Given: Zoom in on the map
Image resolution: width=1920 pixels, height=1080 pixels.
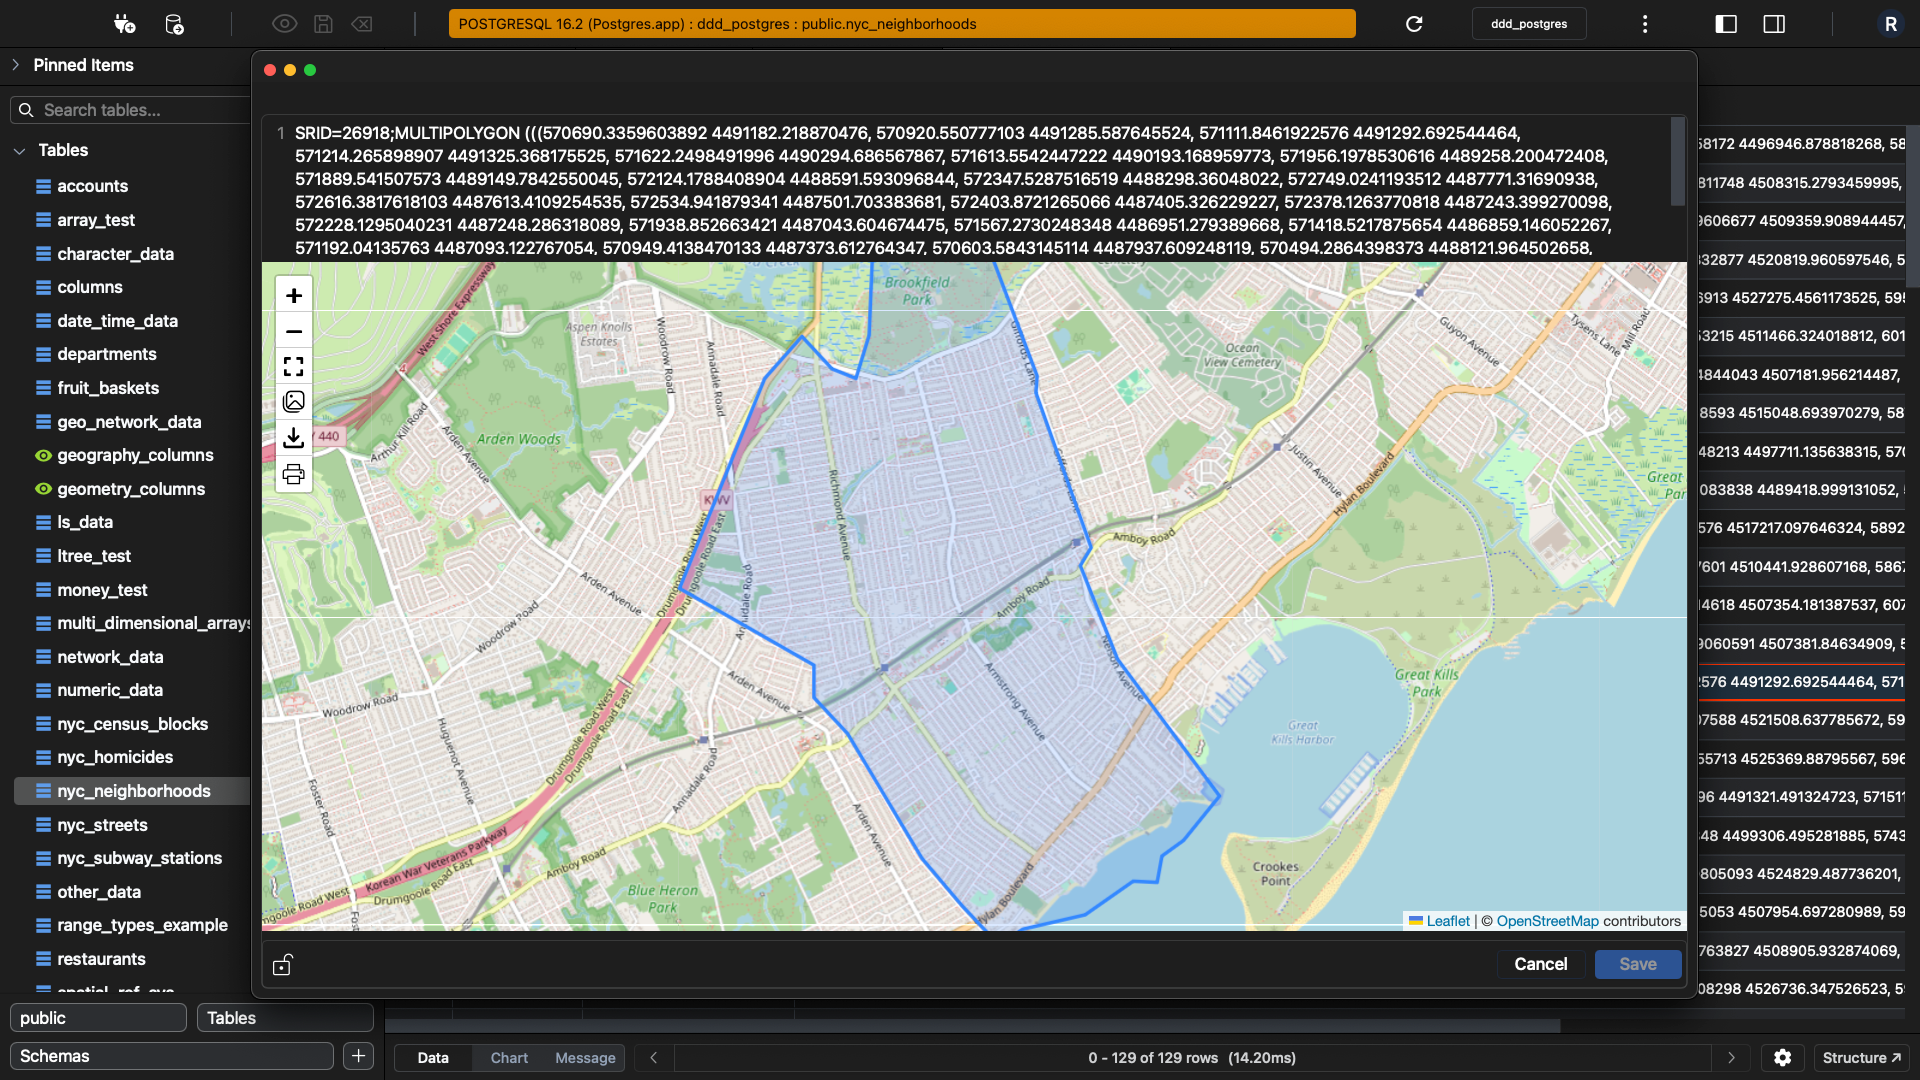Looking at the screenshot, I should [294, 296].
